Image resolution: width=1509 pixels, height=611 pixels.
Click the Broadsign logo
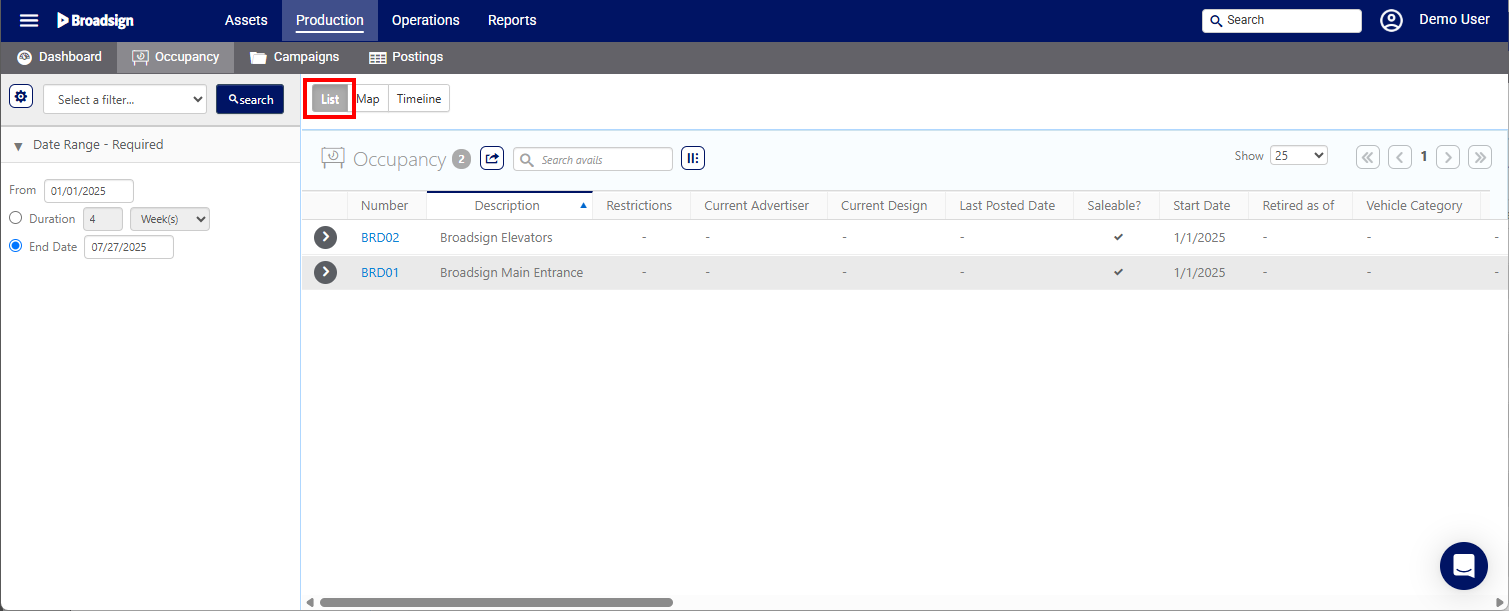pos(95,20)
